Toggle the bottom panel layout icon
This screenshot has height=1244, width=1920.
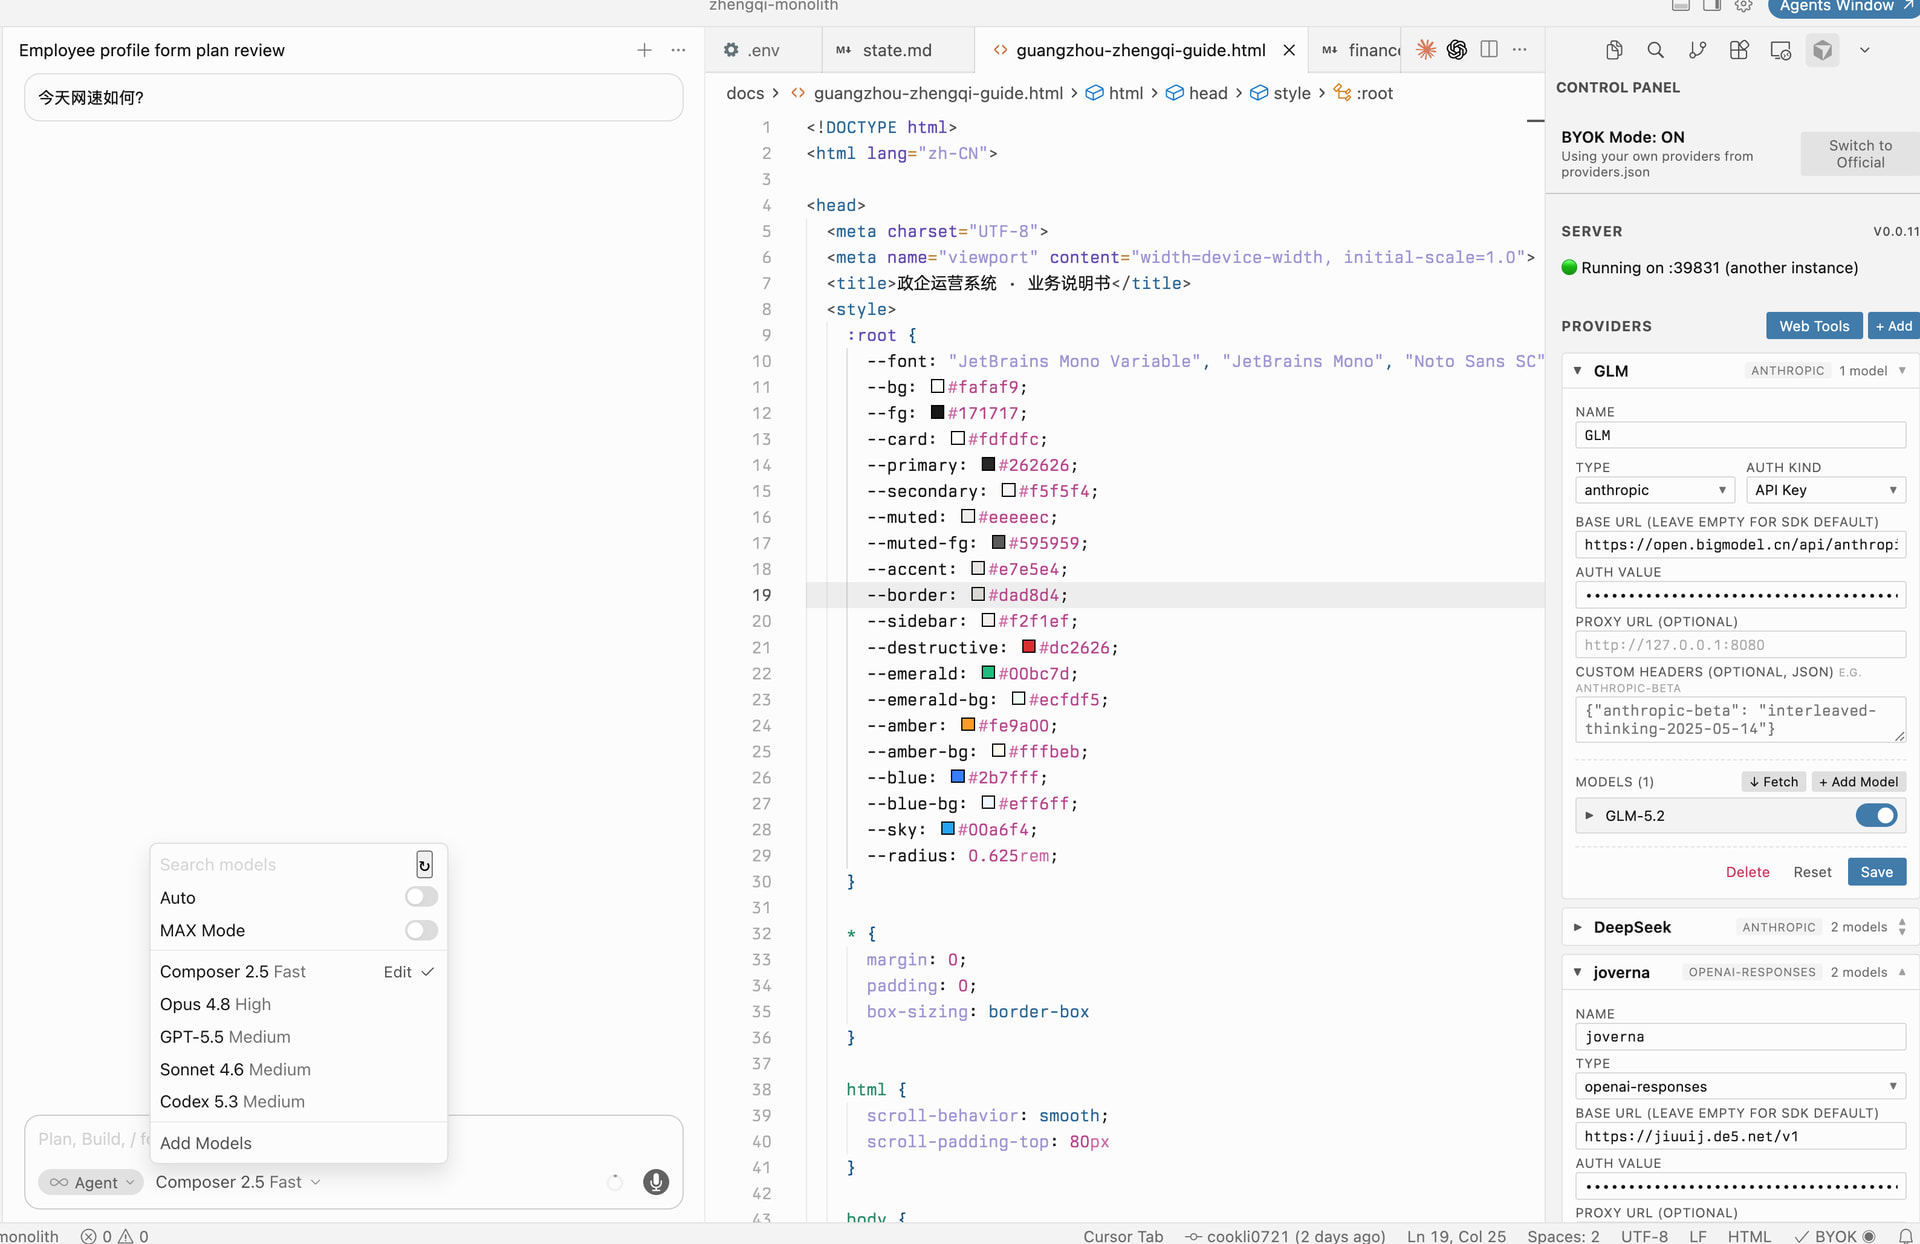[1681, 6]
